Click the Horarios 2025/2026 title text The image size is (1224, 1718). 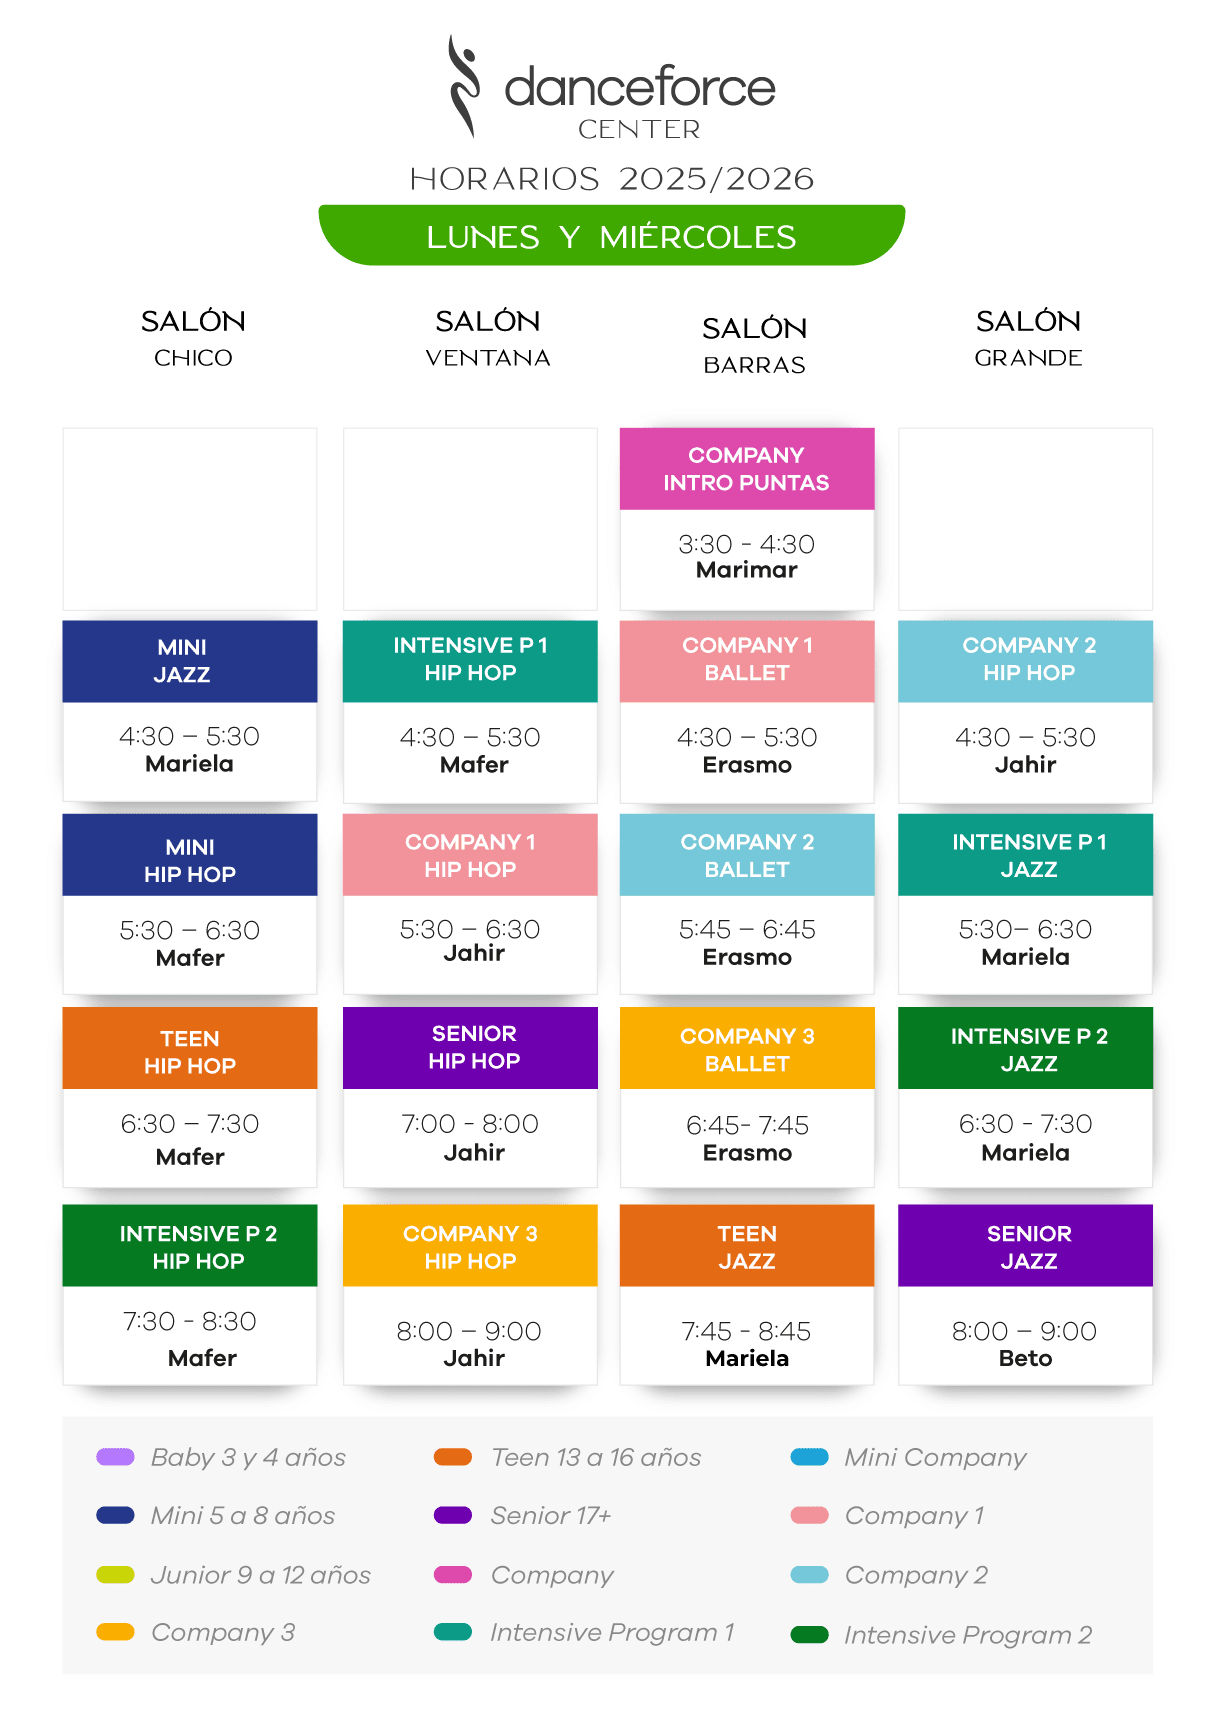coord(612,179)
